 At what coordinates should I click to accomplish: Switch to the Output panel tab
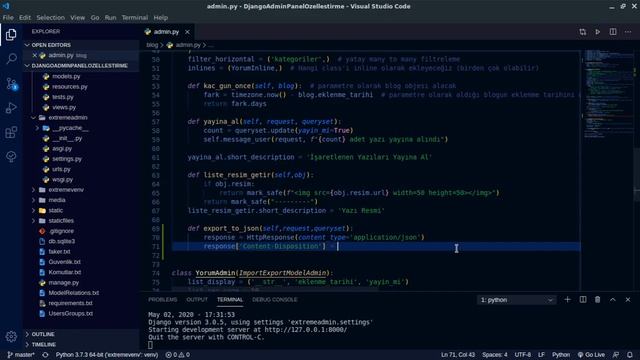click(197, 300)
